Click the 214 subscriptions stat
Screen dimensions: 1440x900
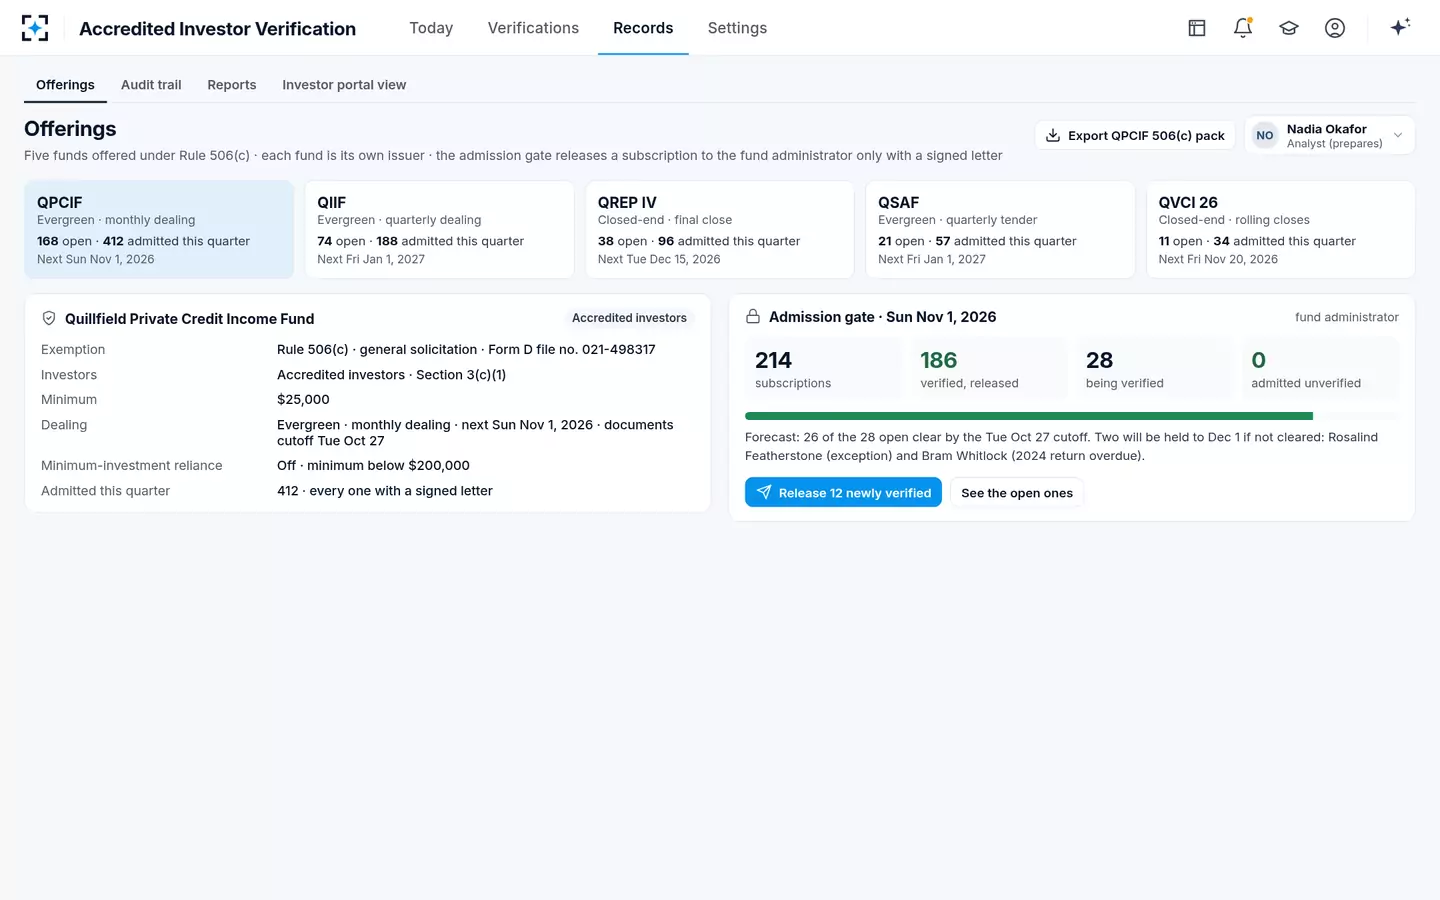click(x=823, y=369)
